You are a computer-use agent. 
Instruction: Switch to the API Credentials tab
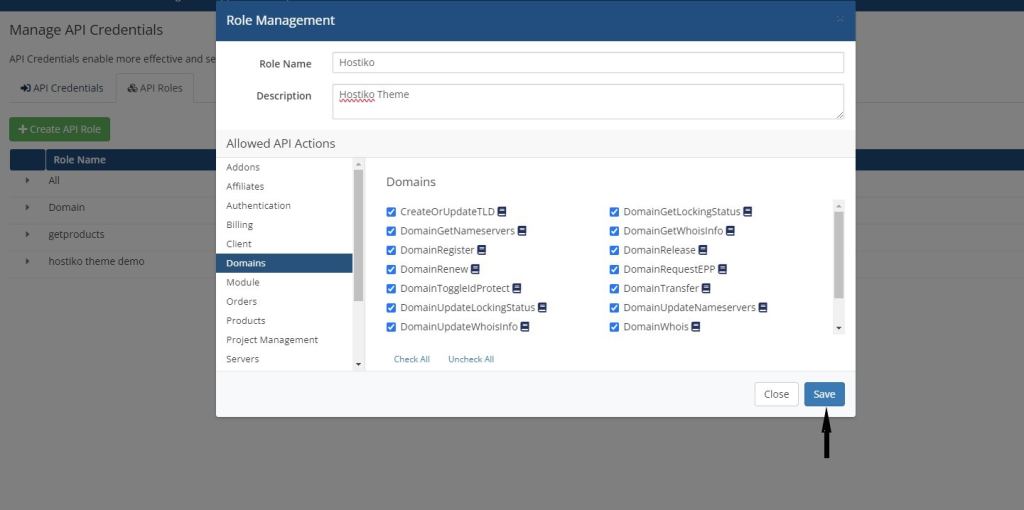pyautogui.click(x=62, y=88)
